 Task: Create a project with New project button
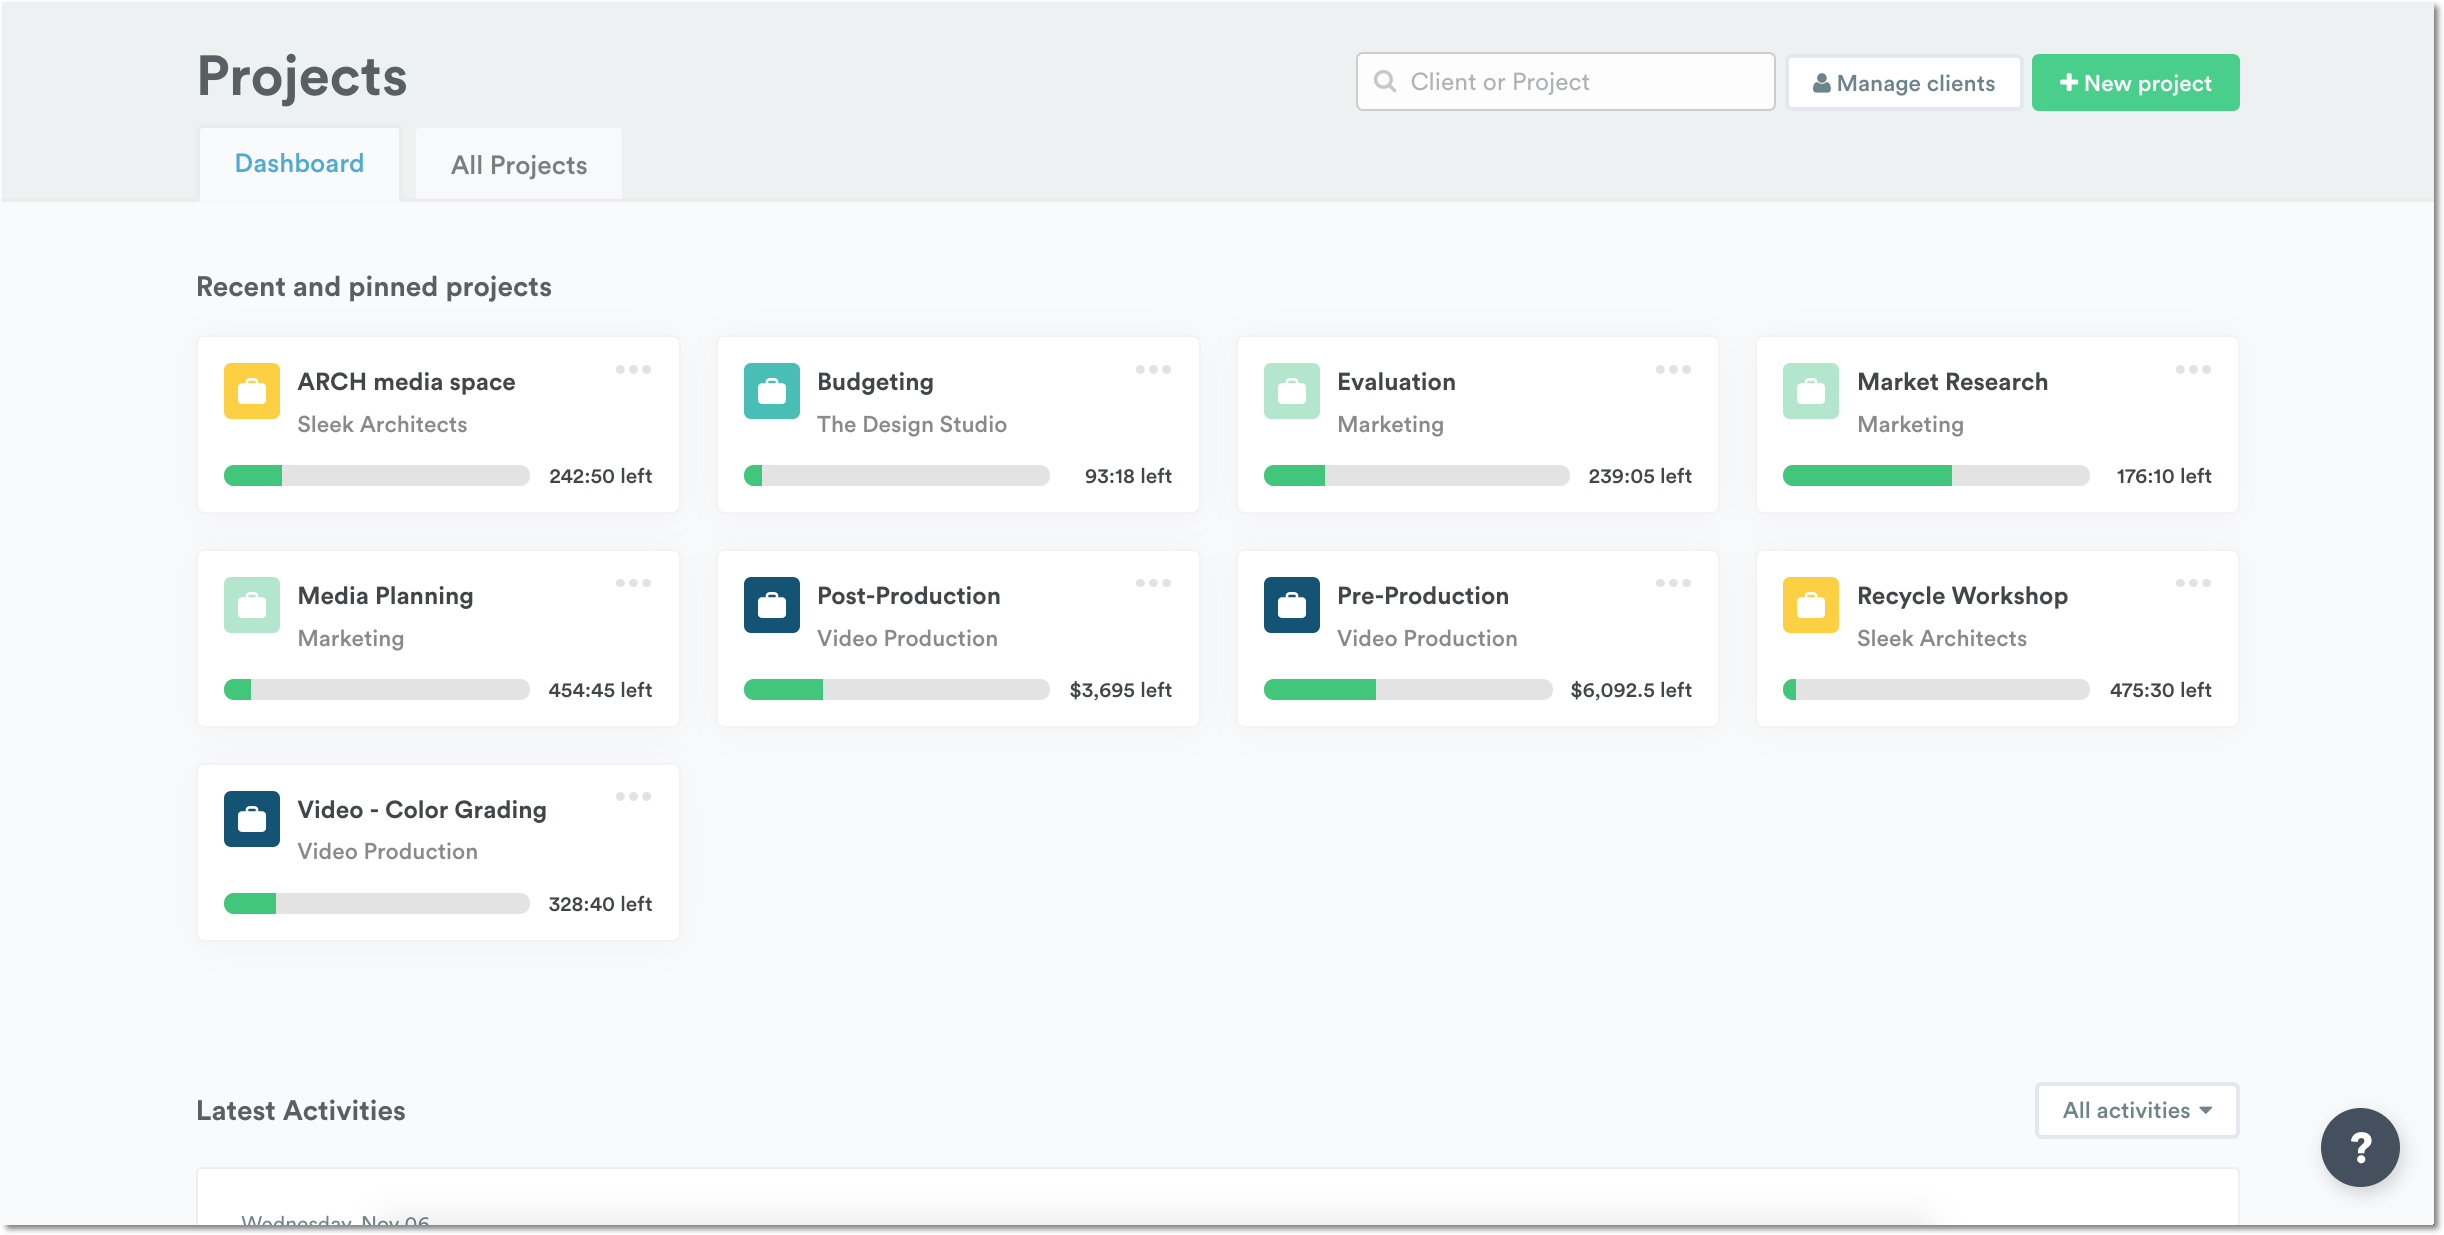pos(2135,82)
